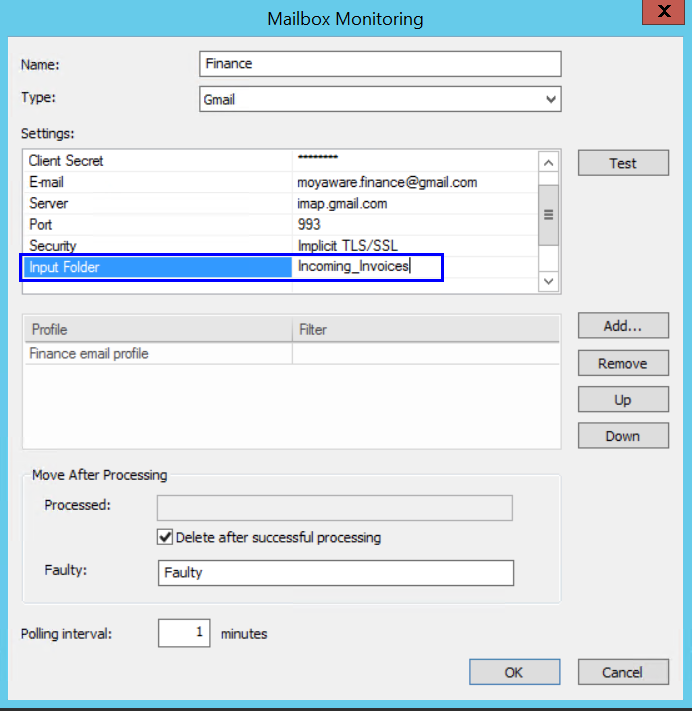This screenshot has height=711, width=692.
Task: Click the Name field containing Finance
Action: [380, 64]
